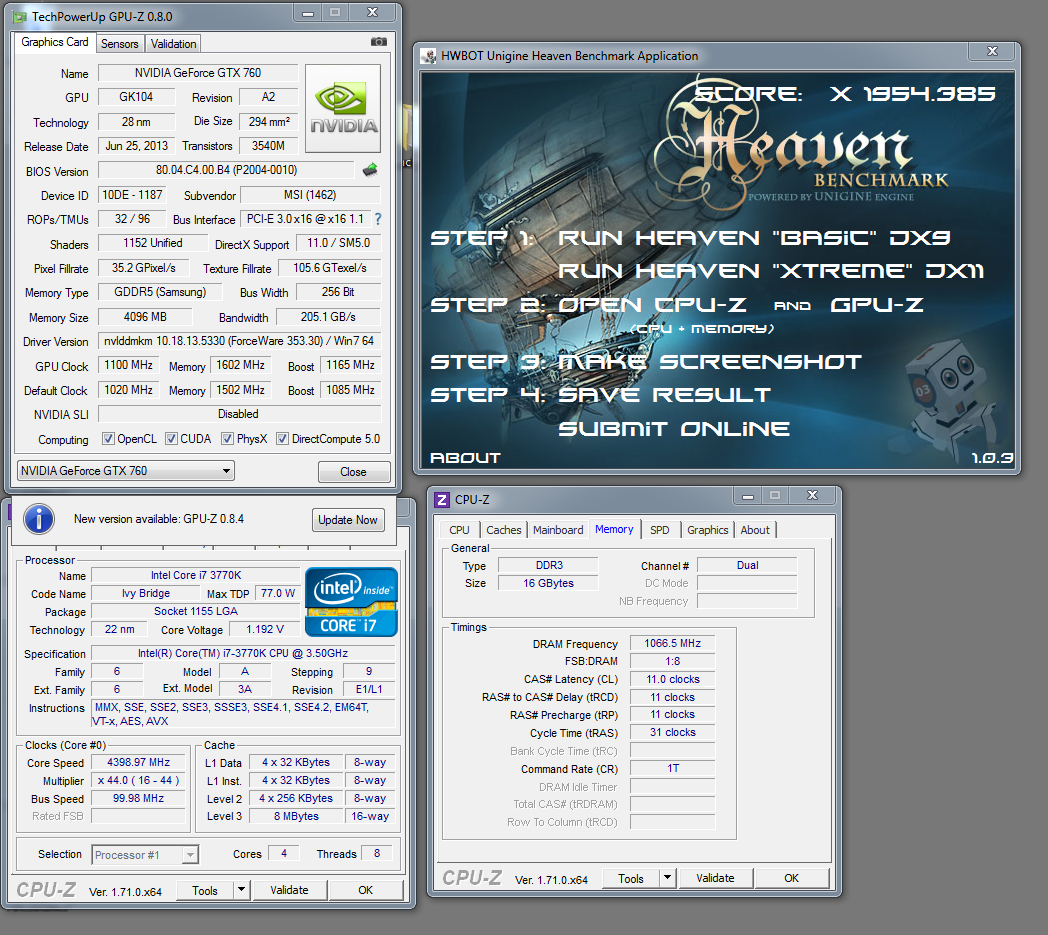
Task: Open the SPD tab in CPU-Z
Action: [x=660, y=530]
